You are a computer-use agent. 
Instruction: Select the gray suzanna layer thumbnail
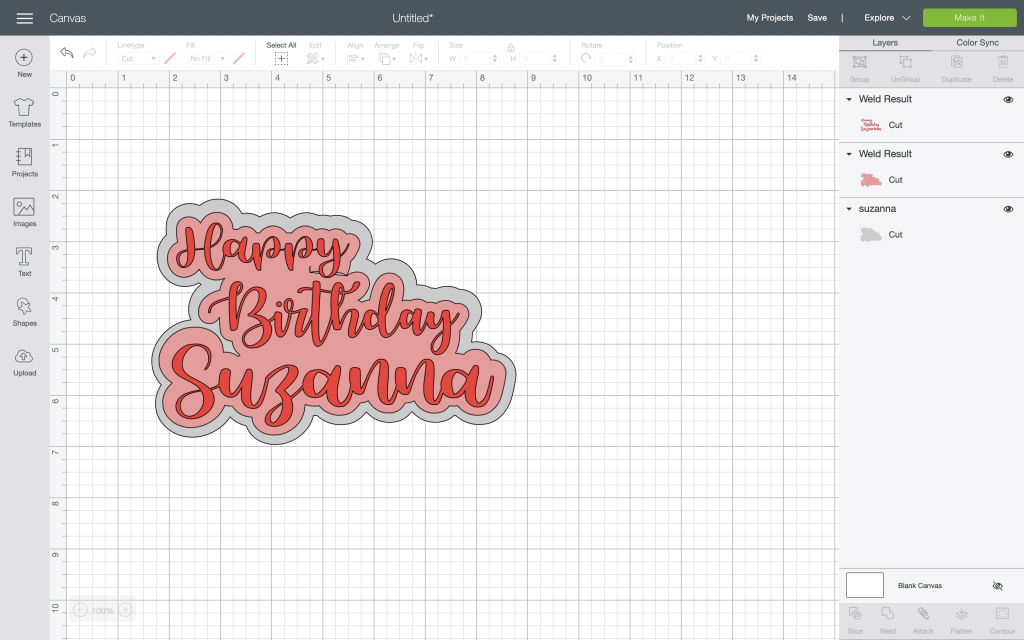pyautogui.click(x=871, y=234)
